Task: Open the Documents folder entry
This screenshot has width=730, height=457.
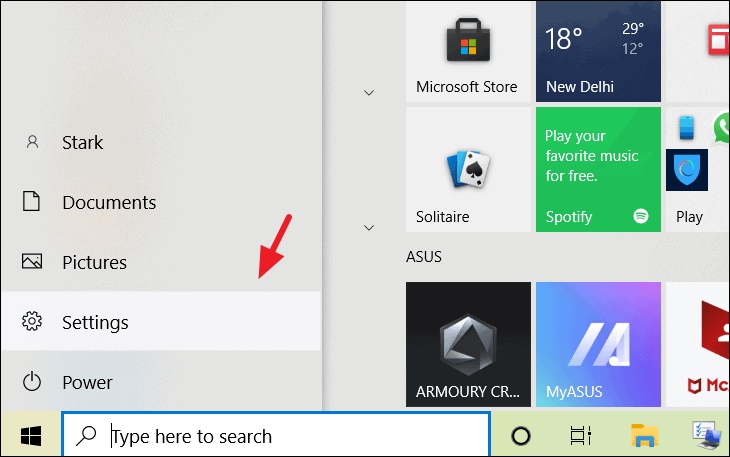Action: [161, 202]
